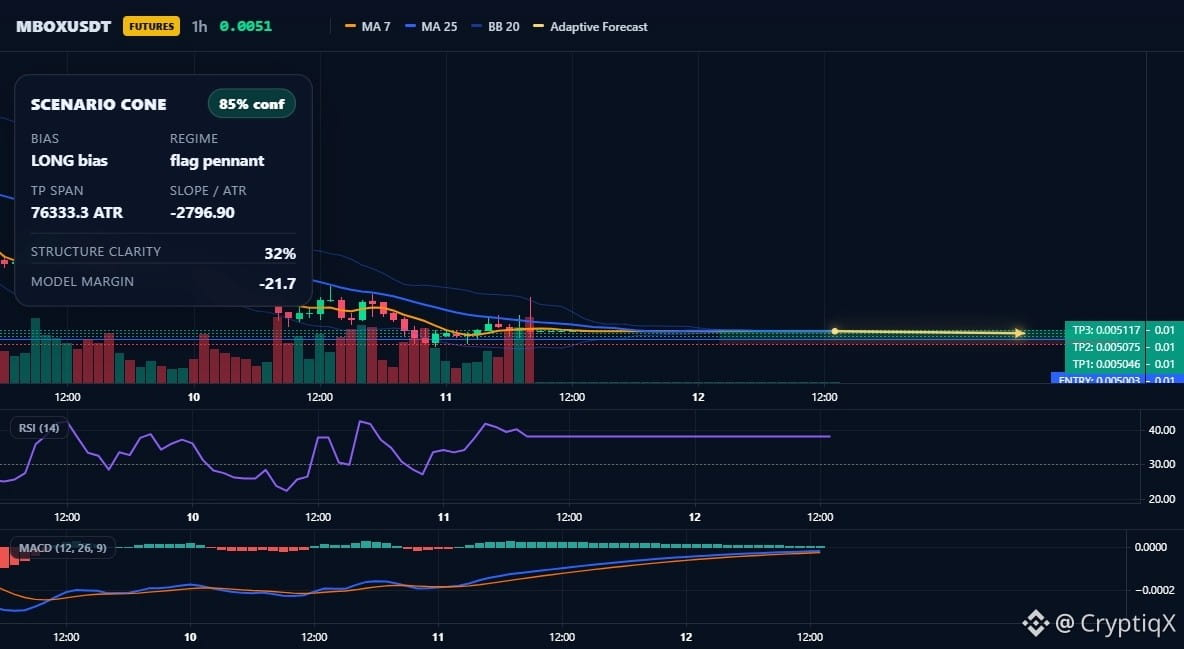
Task: Click the REGIME field label
Action: tap(194, 138)
